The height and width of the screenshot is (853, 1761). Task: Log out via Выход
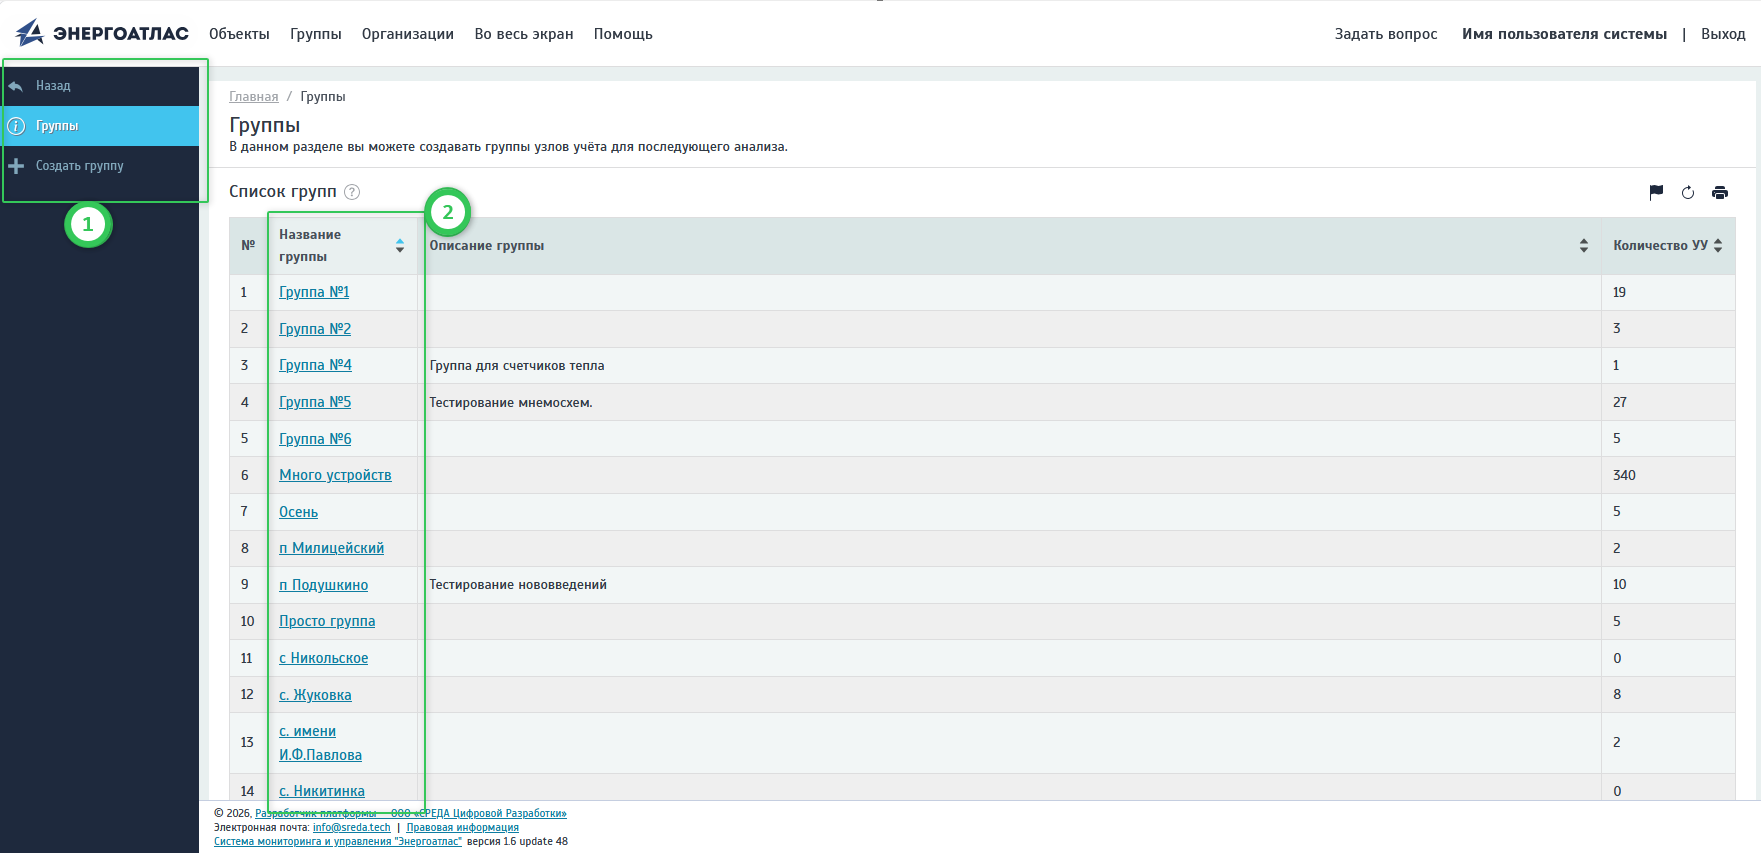click(1723, 34)
